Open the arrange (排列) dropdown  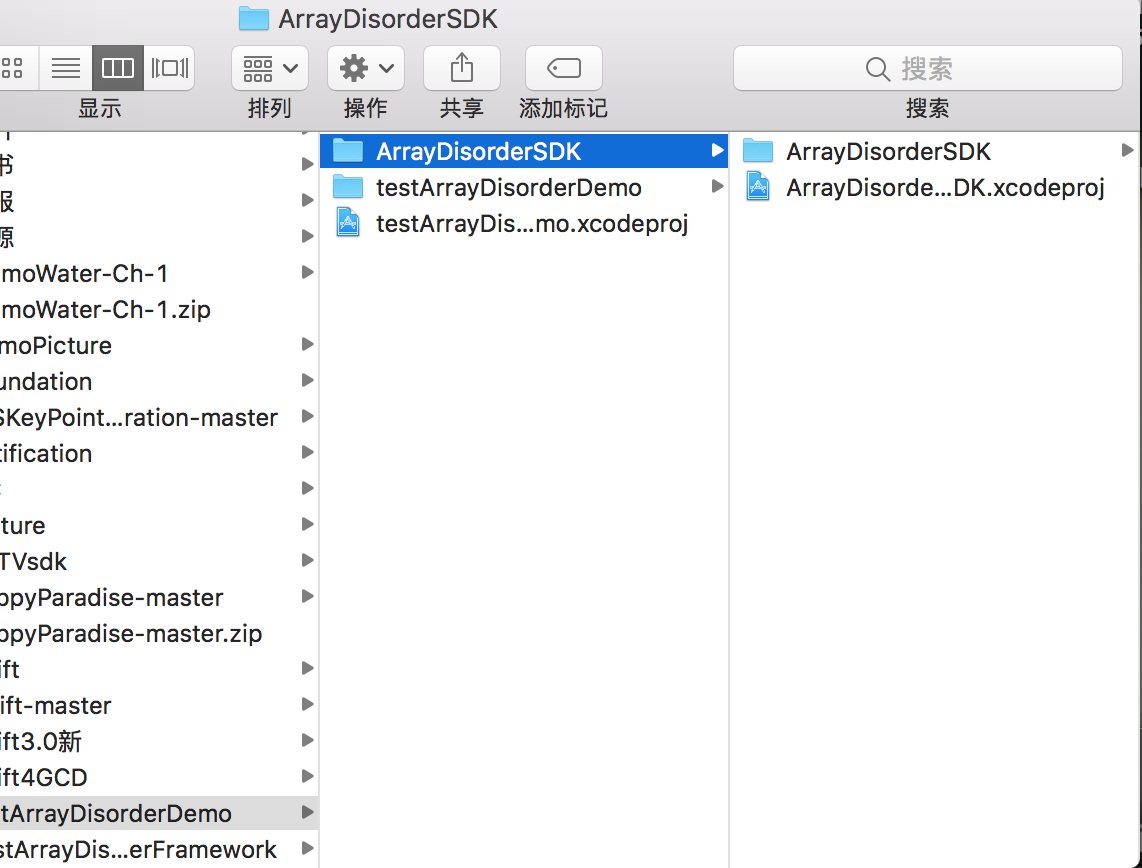(x=270, y=68)
